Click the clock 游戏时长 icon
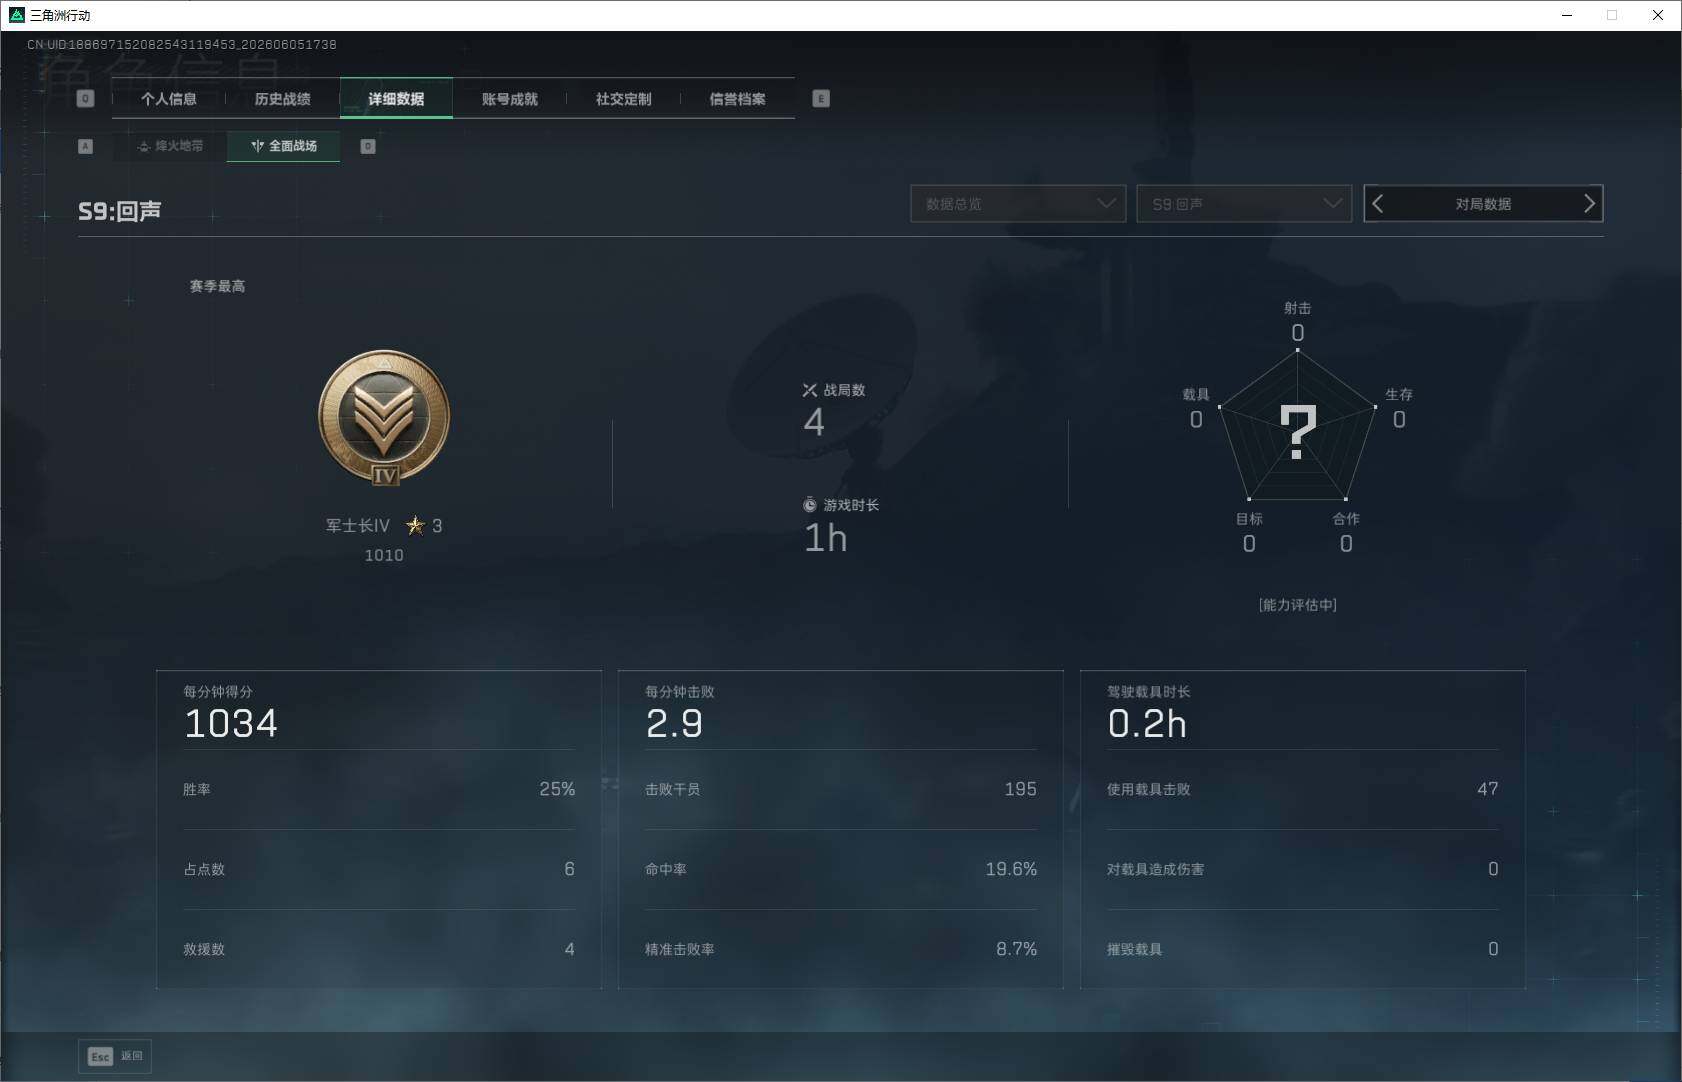The image size is (1682, 1082). point(810,505)
